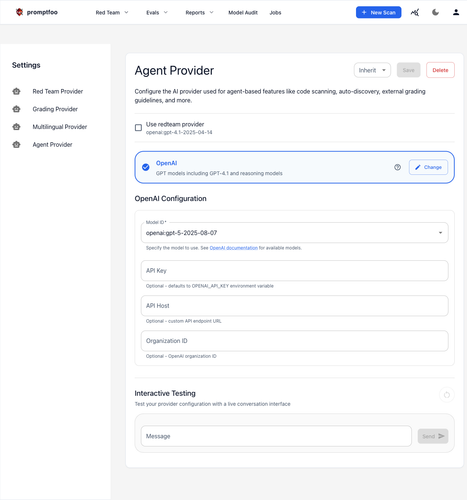Go to Model Audit page

tap(243, 13)
